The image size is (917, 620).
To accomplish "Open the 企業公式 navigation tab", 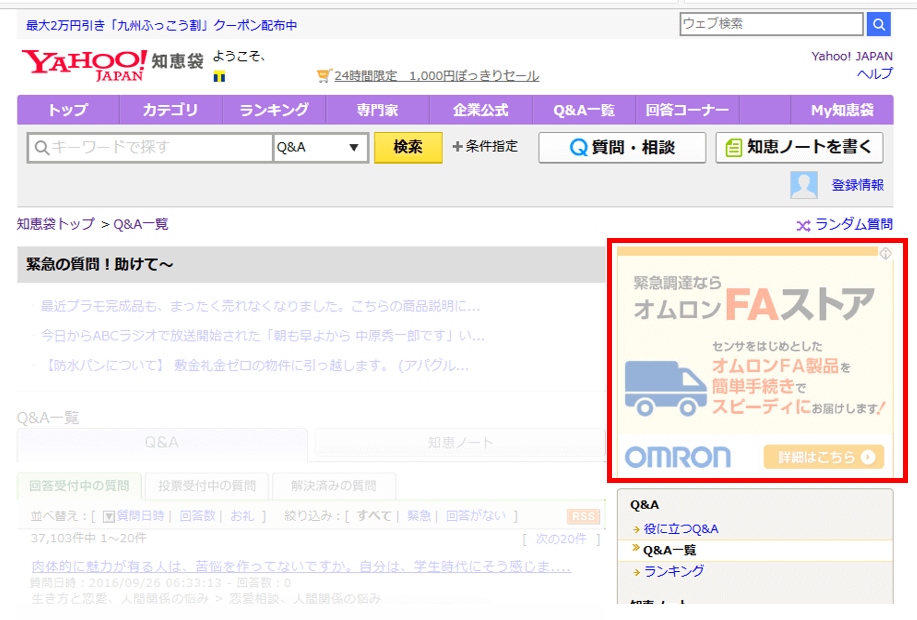I will click(481, 110).
